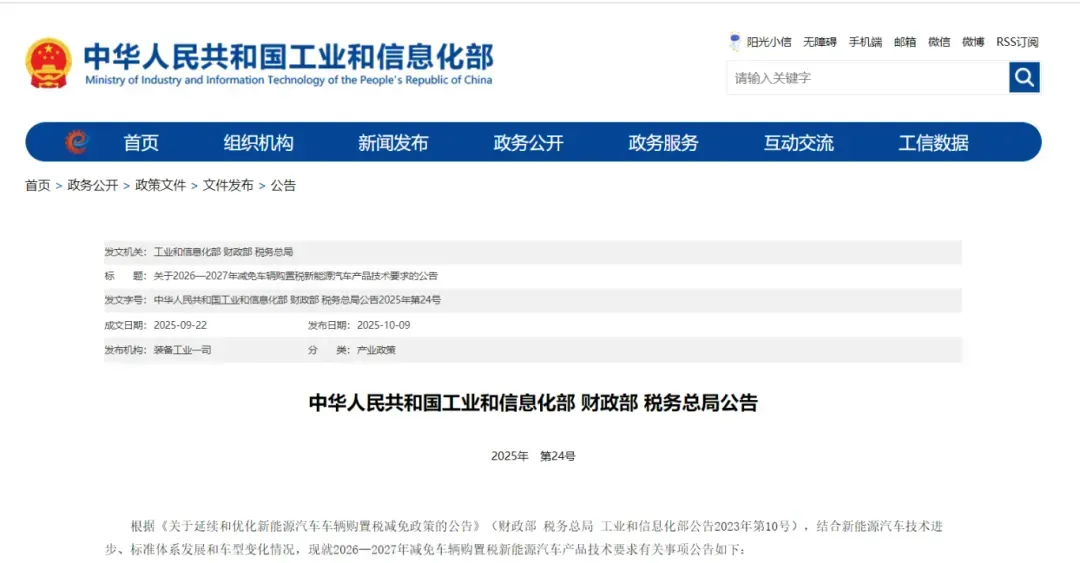Go to 文件发布 via breadcrumb
This screenshot has height=563, width=1080.
point(228,185)
